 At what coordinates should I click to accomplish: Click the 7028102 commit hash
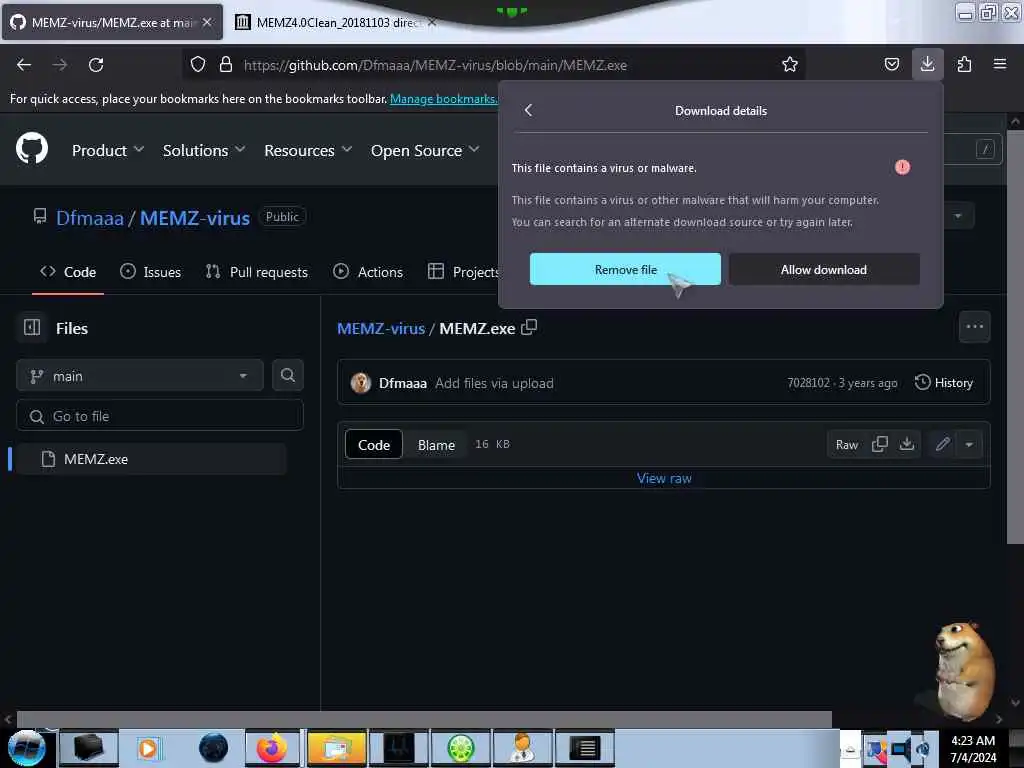tap(808, 383)
